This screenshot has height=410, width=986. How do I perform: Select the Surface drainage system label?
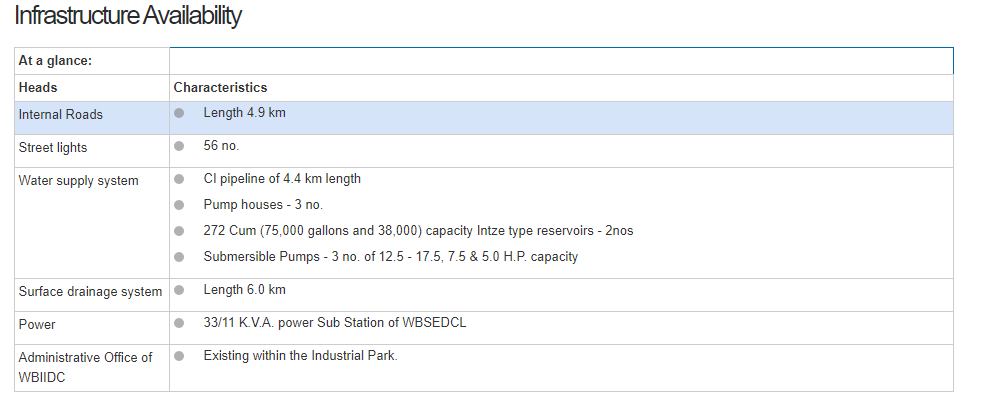click(90, 292)
